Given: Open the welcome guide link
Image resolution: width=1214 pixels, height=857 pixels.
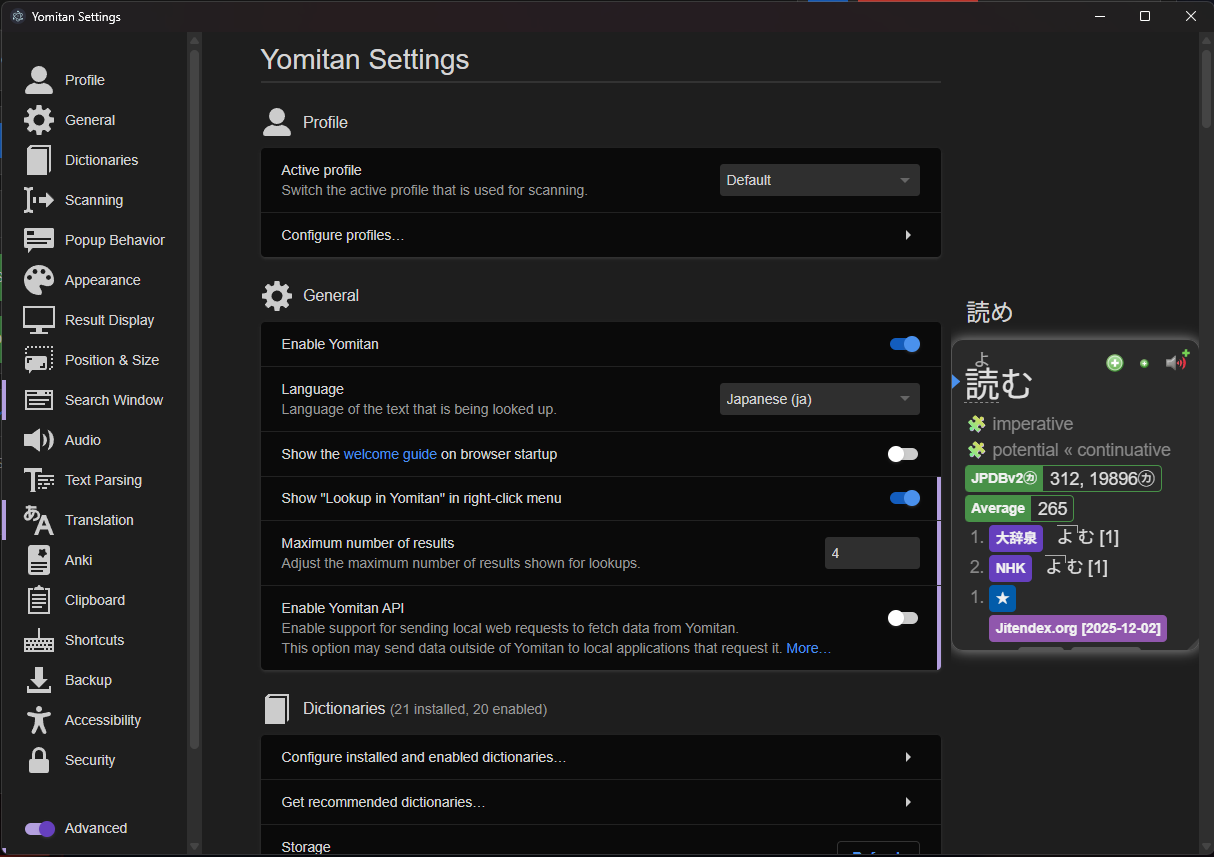Looking at the screenshot, I should click(390, 454).
